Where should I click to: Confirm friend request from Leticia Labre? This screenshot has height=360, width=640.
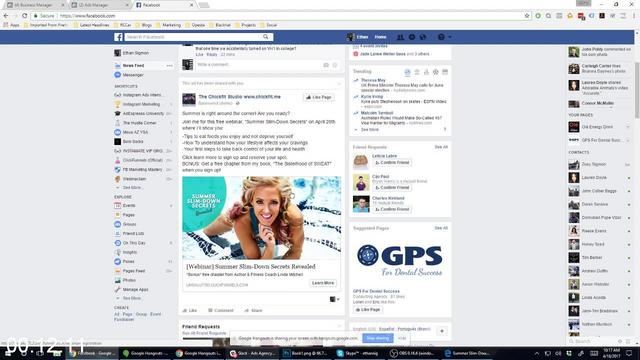(x=392, y=163)
